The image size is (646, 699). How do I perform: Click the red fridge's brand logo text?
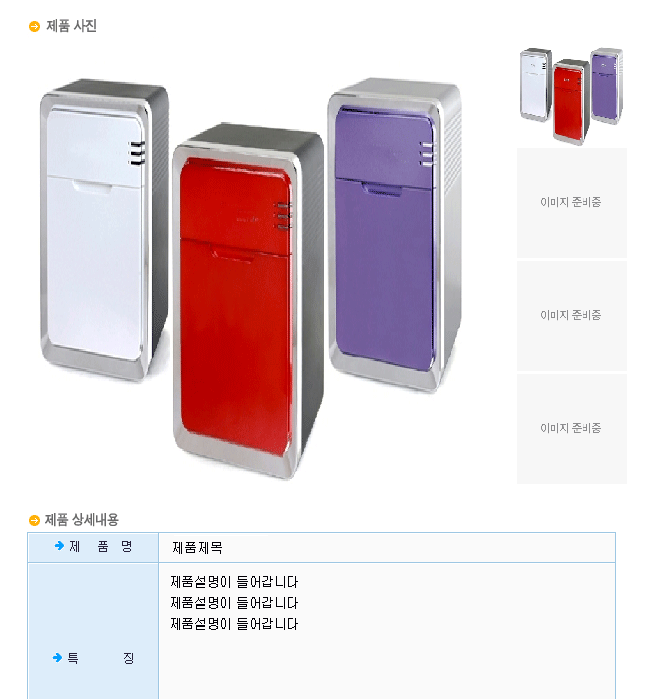tap(247, 219)
